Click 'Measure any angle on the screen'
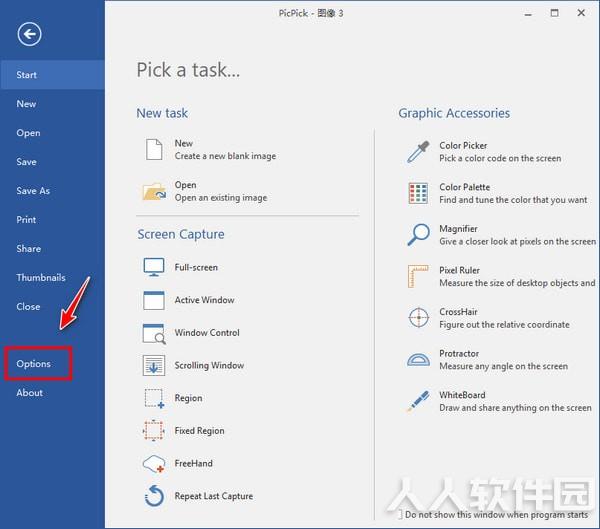The height and width of the screenshot is (529, 600). [x=504, y=366]
